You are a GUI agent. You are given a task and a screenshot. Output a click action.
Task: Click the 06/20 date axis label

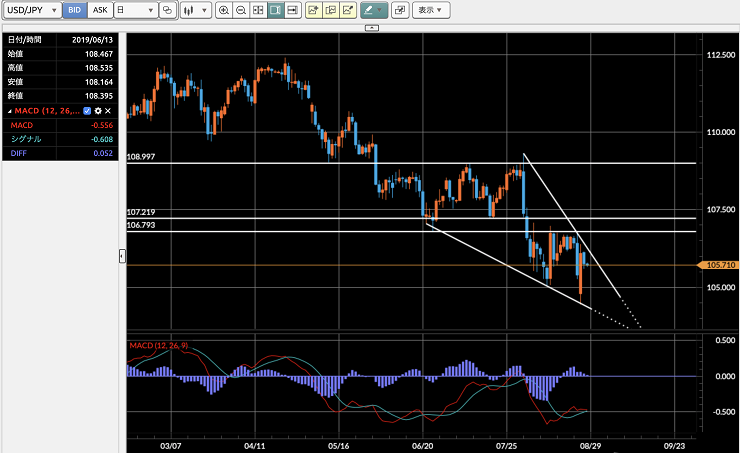click(x=422, y=446)
